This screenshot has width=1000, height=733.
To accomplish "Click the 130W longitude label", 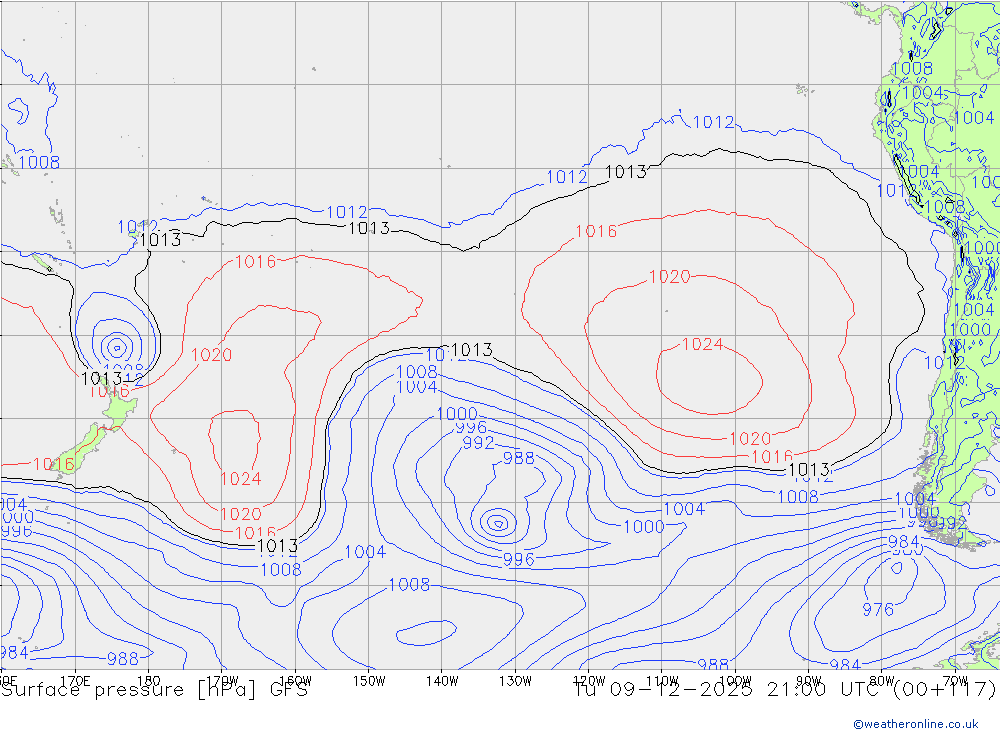I will (x=515, y=681).
